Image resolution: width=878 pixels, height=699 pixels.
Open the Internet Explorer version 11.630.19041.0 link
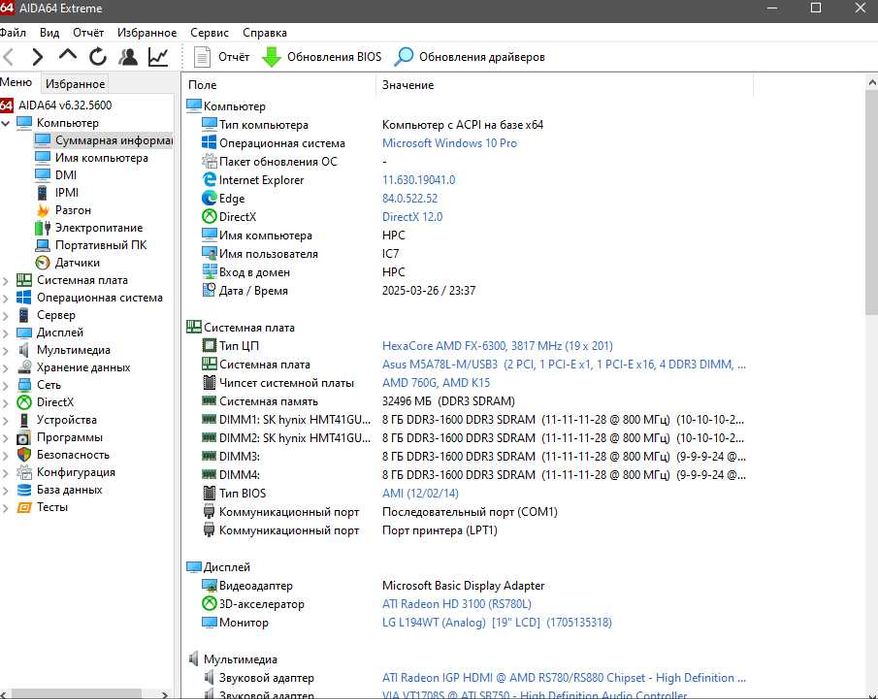(x=418, y=180)
